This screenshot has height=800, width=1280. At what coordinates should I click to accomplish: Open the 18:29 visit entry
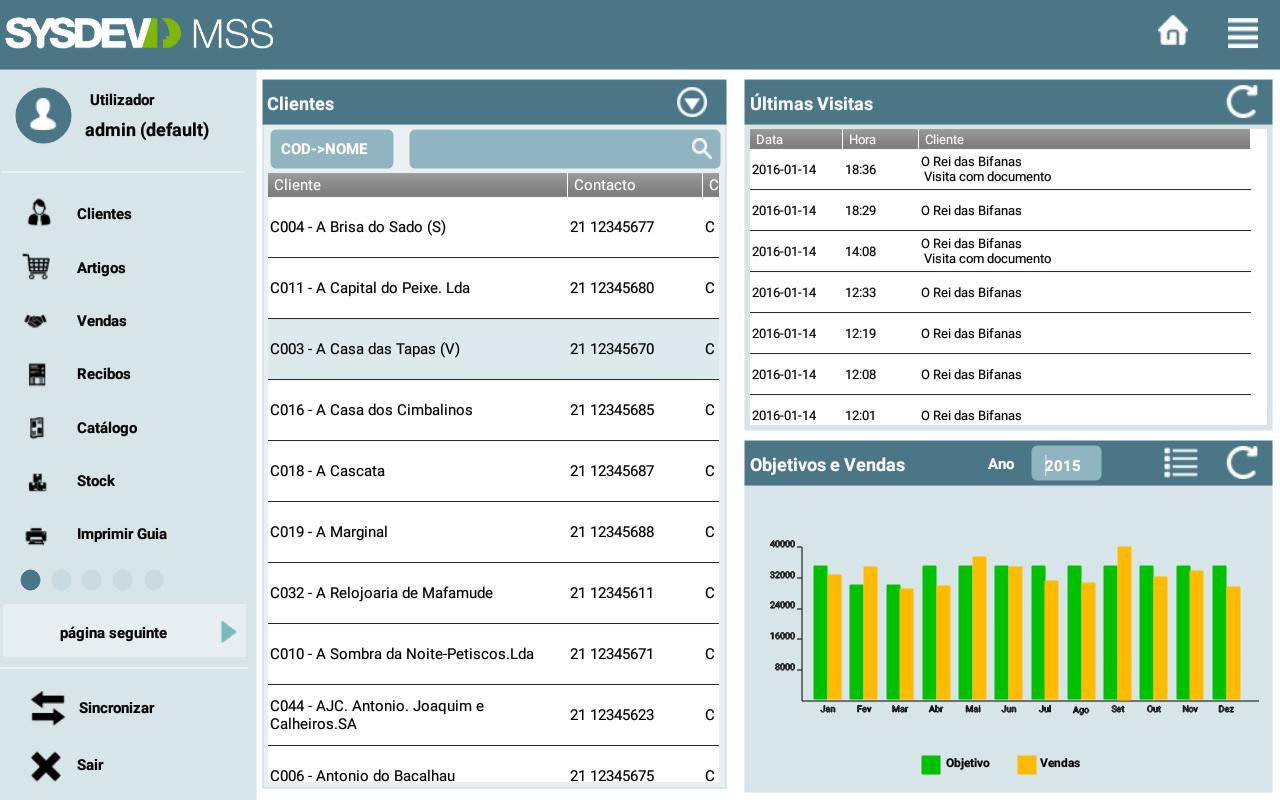tap(1000, 210)
